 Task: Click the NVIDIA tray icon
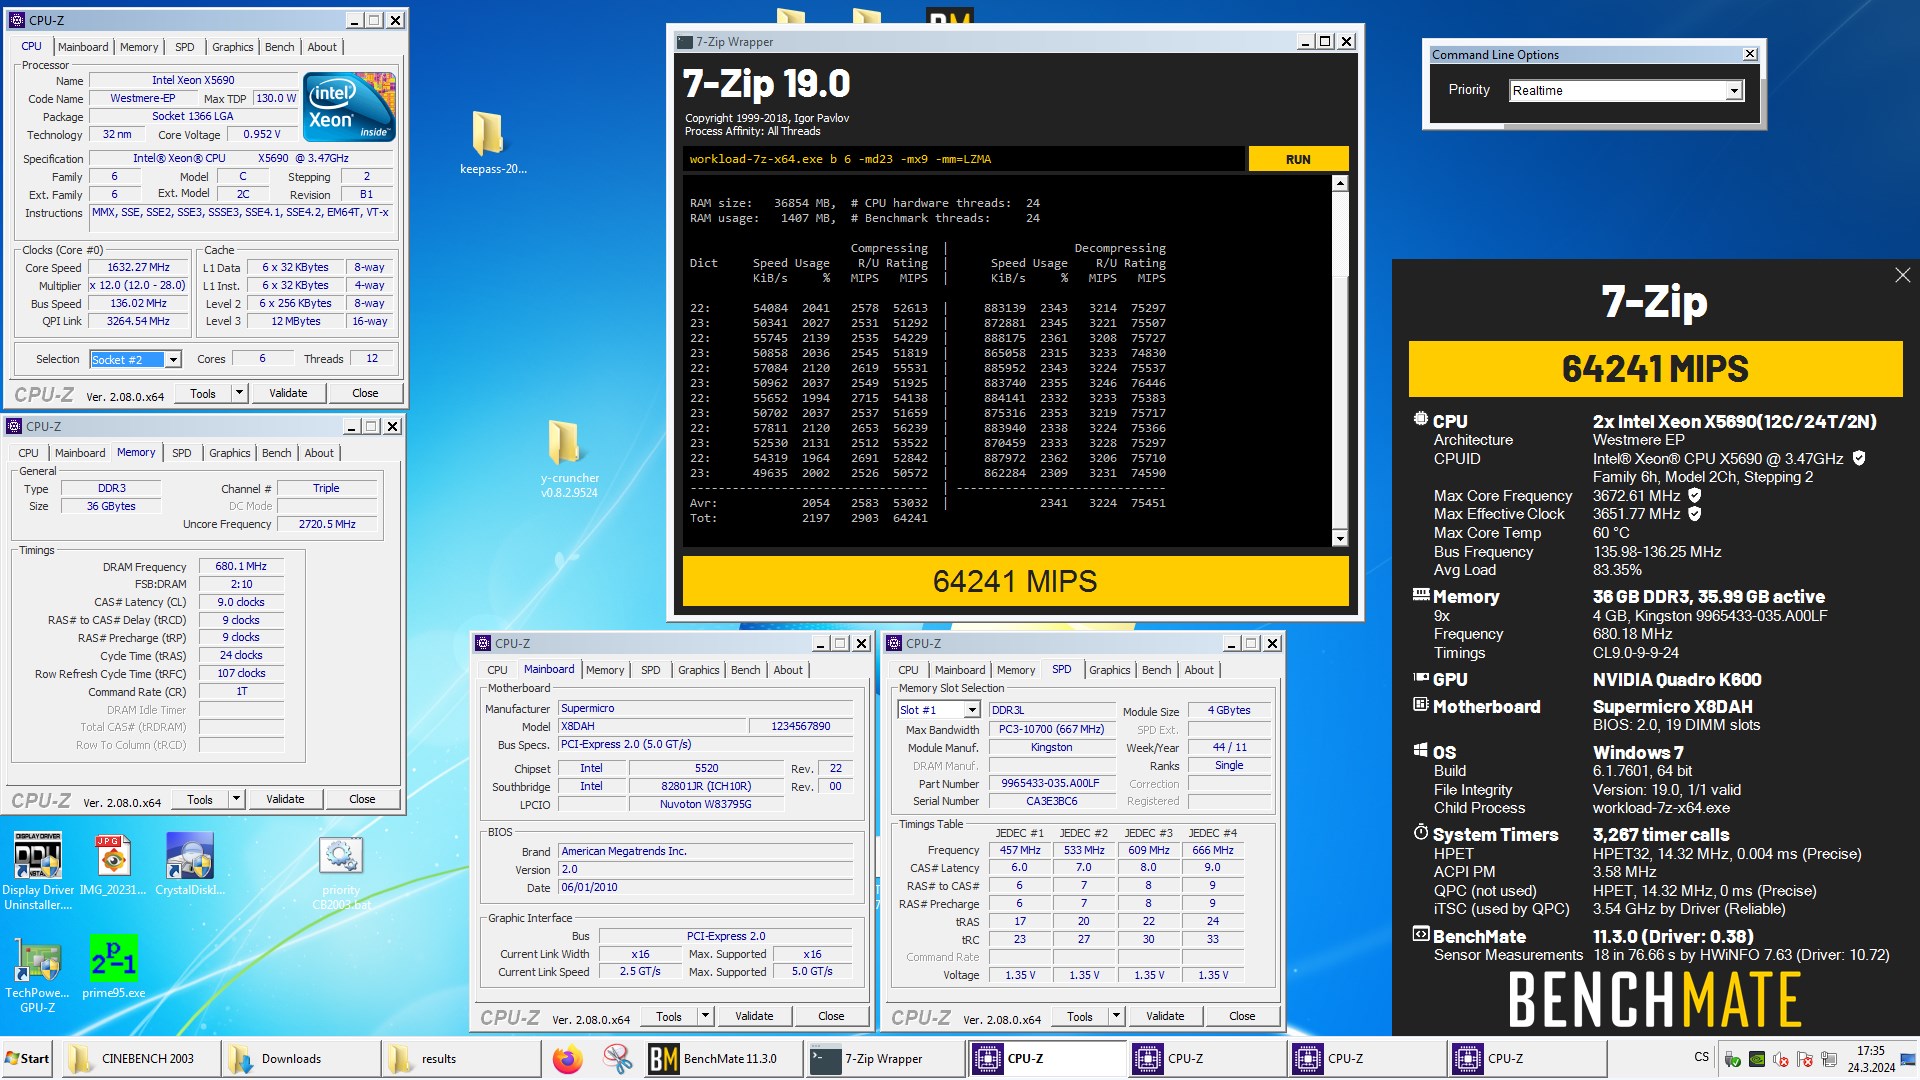pos(1756,1059)
